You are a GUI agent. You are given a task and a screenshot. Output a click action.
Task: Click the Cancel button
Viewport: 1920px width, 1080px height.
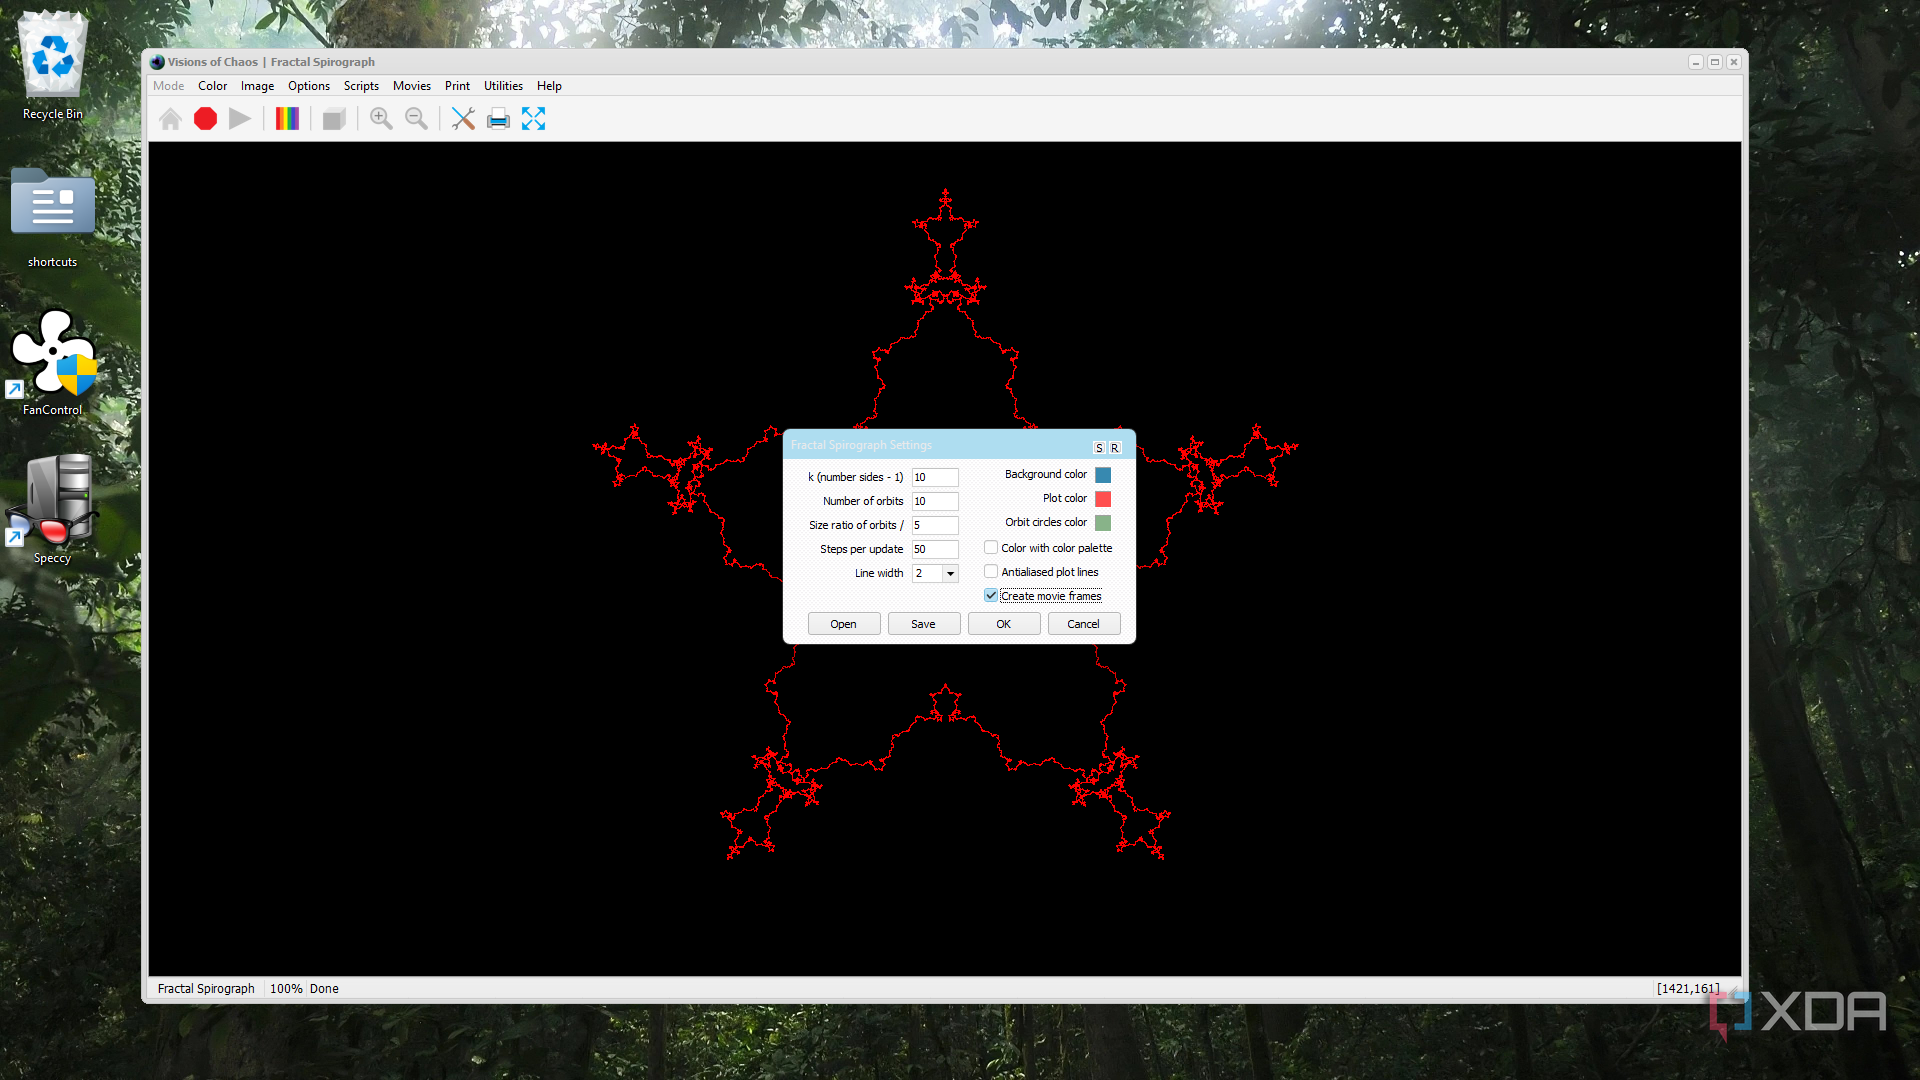tap(1084, 624)
